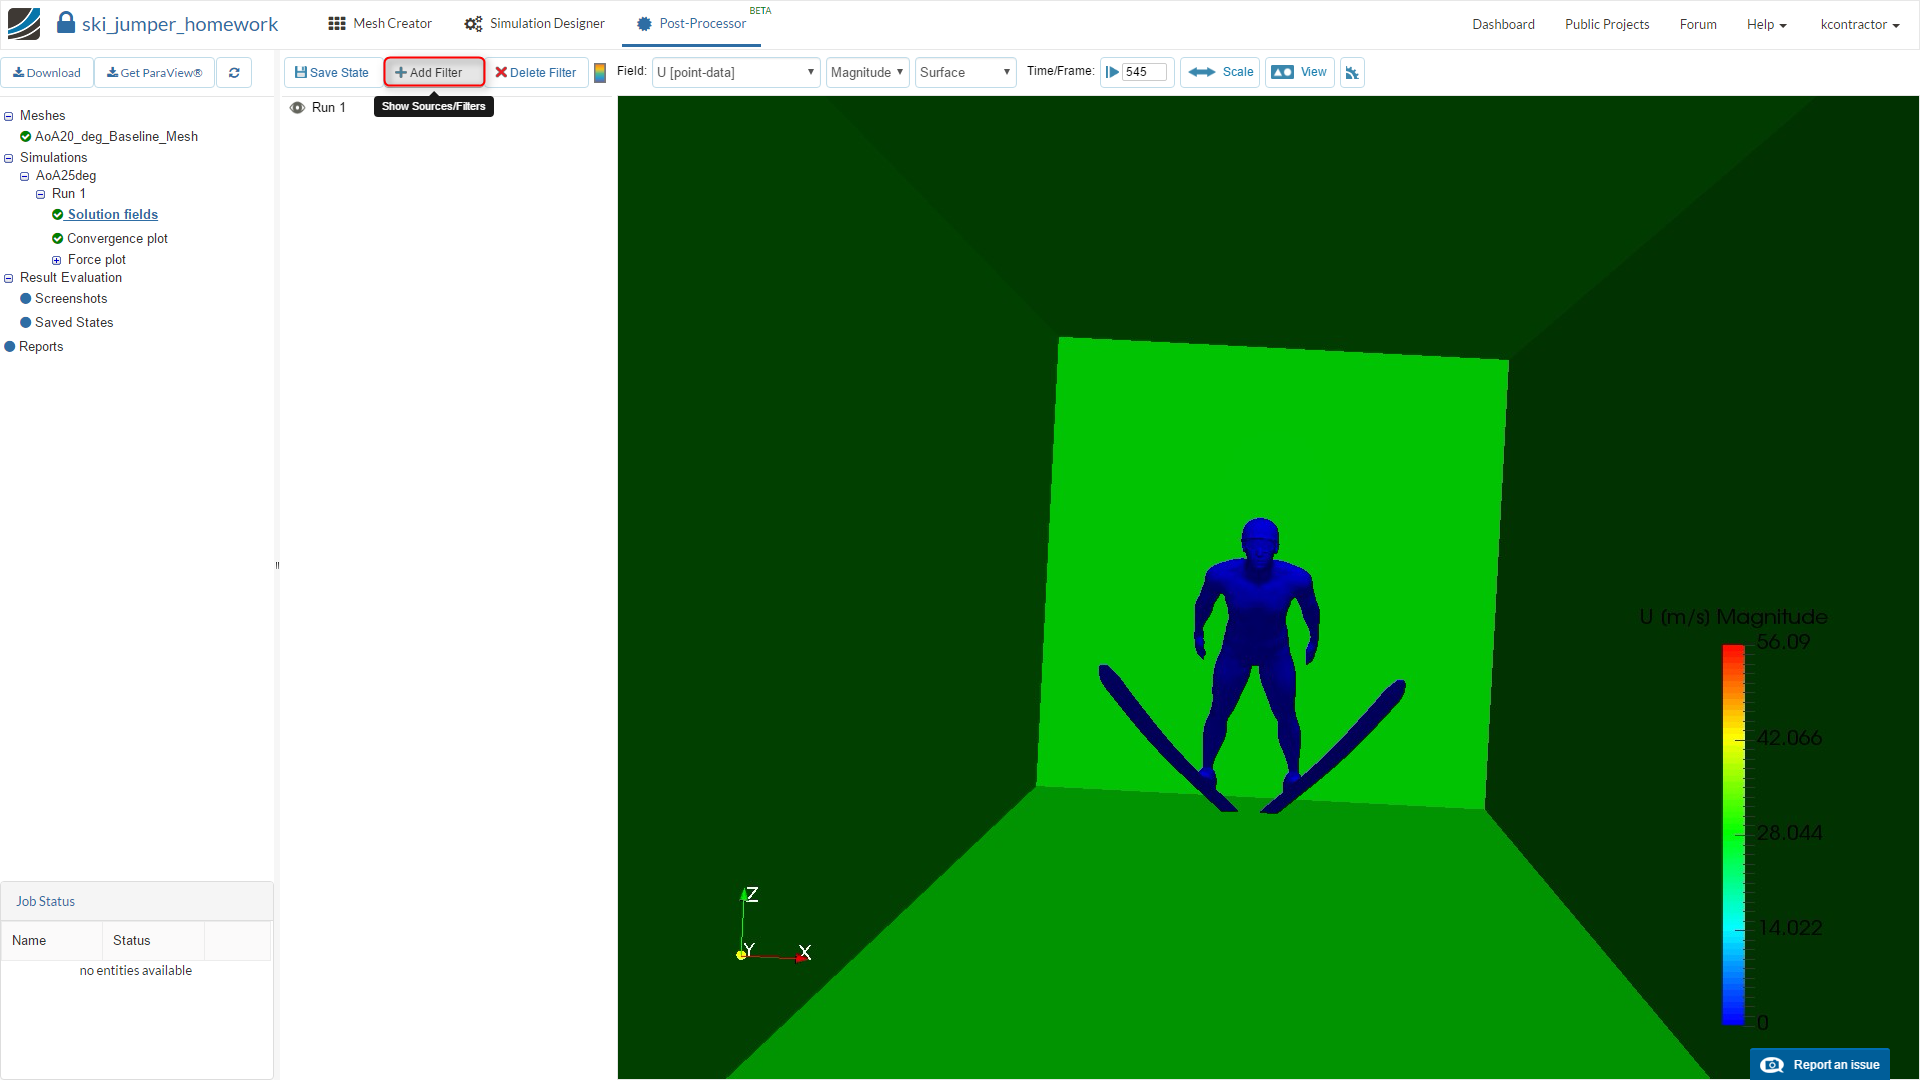Toggle visibility eye for Run 1
The height and width of the screenshot is (1080, 1920).
pos(297,108)
